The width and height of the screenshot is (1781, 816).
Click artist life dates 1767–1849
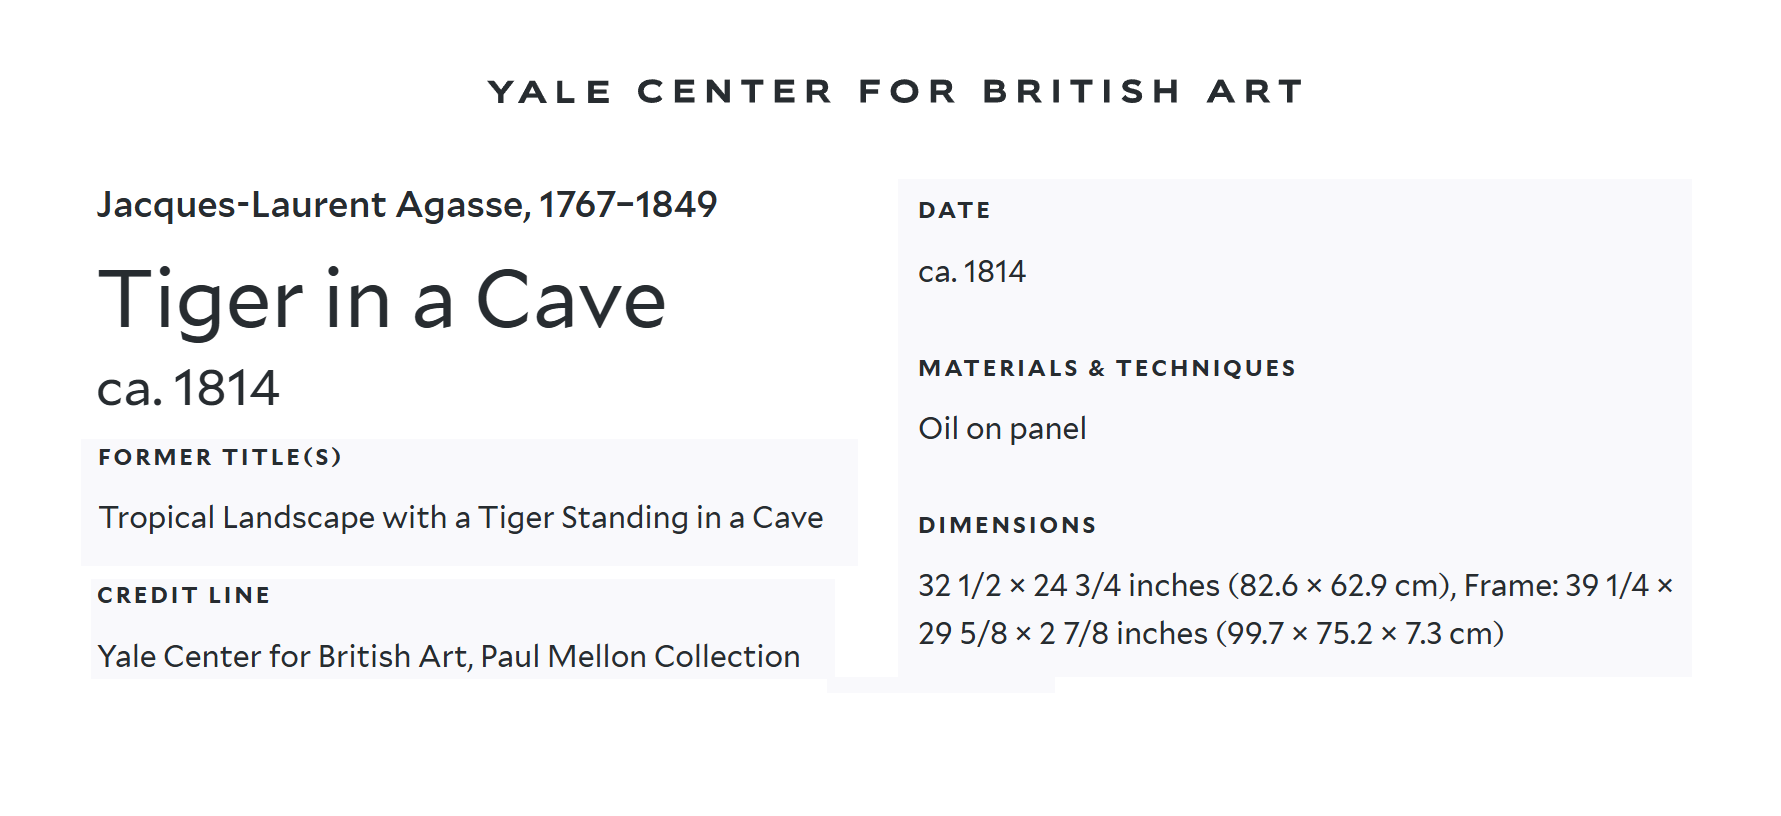coord(628,205)
